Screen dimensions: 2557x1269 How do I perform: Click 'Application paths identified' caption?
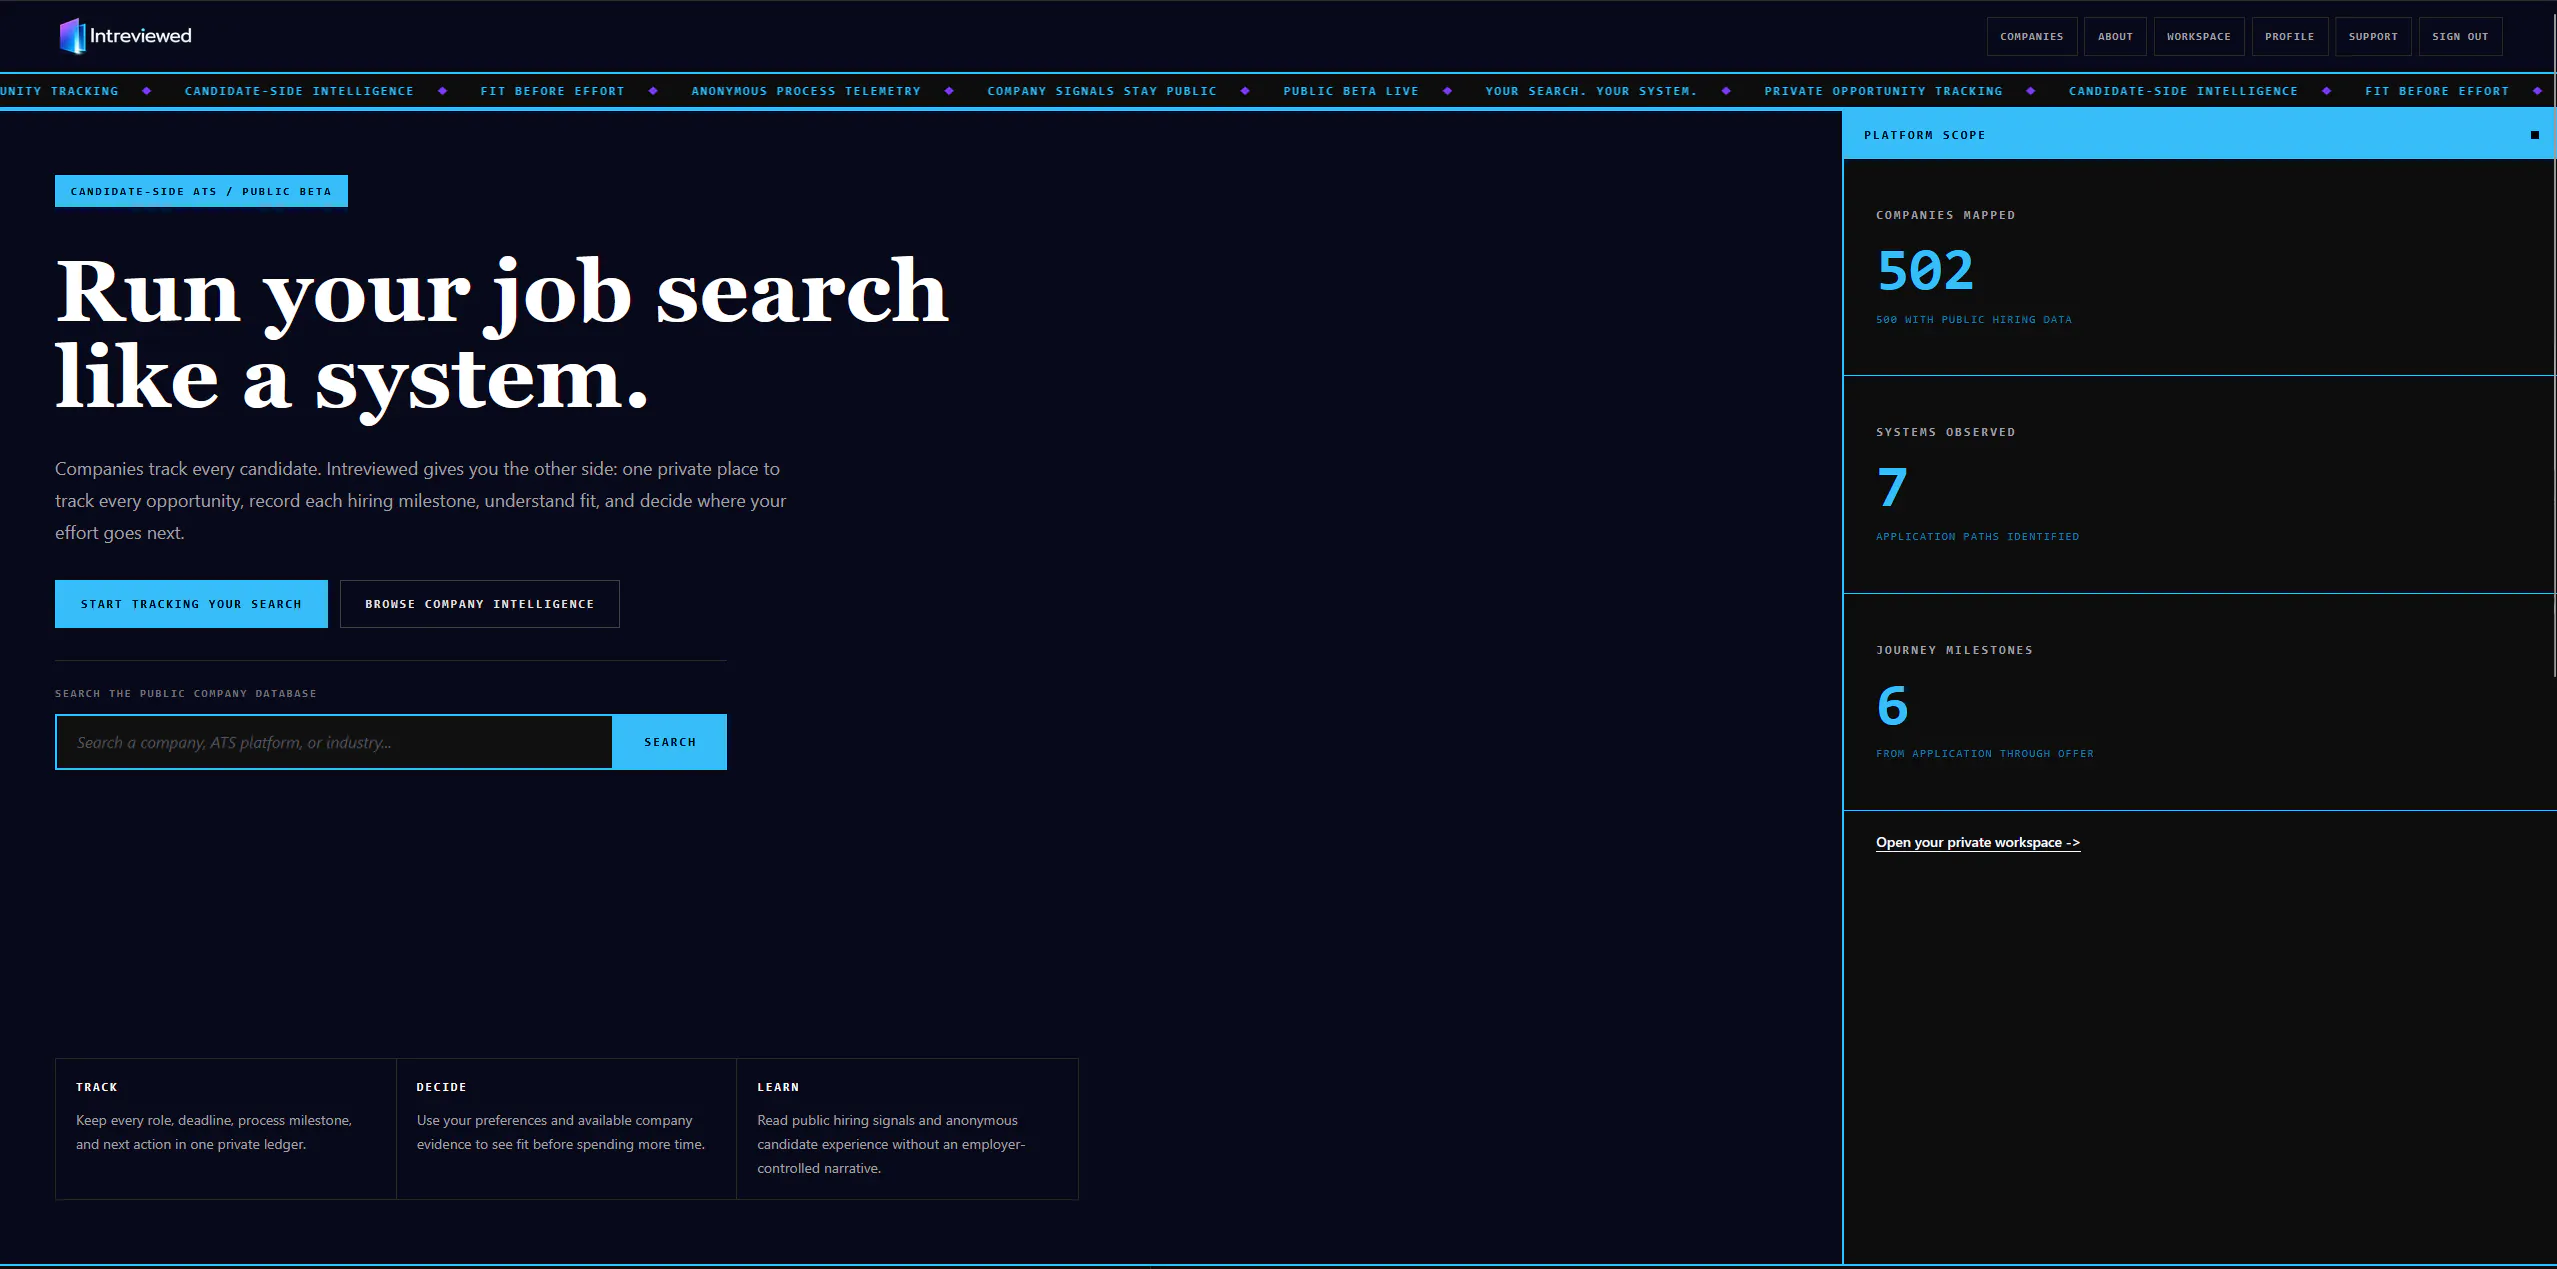1978,537
